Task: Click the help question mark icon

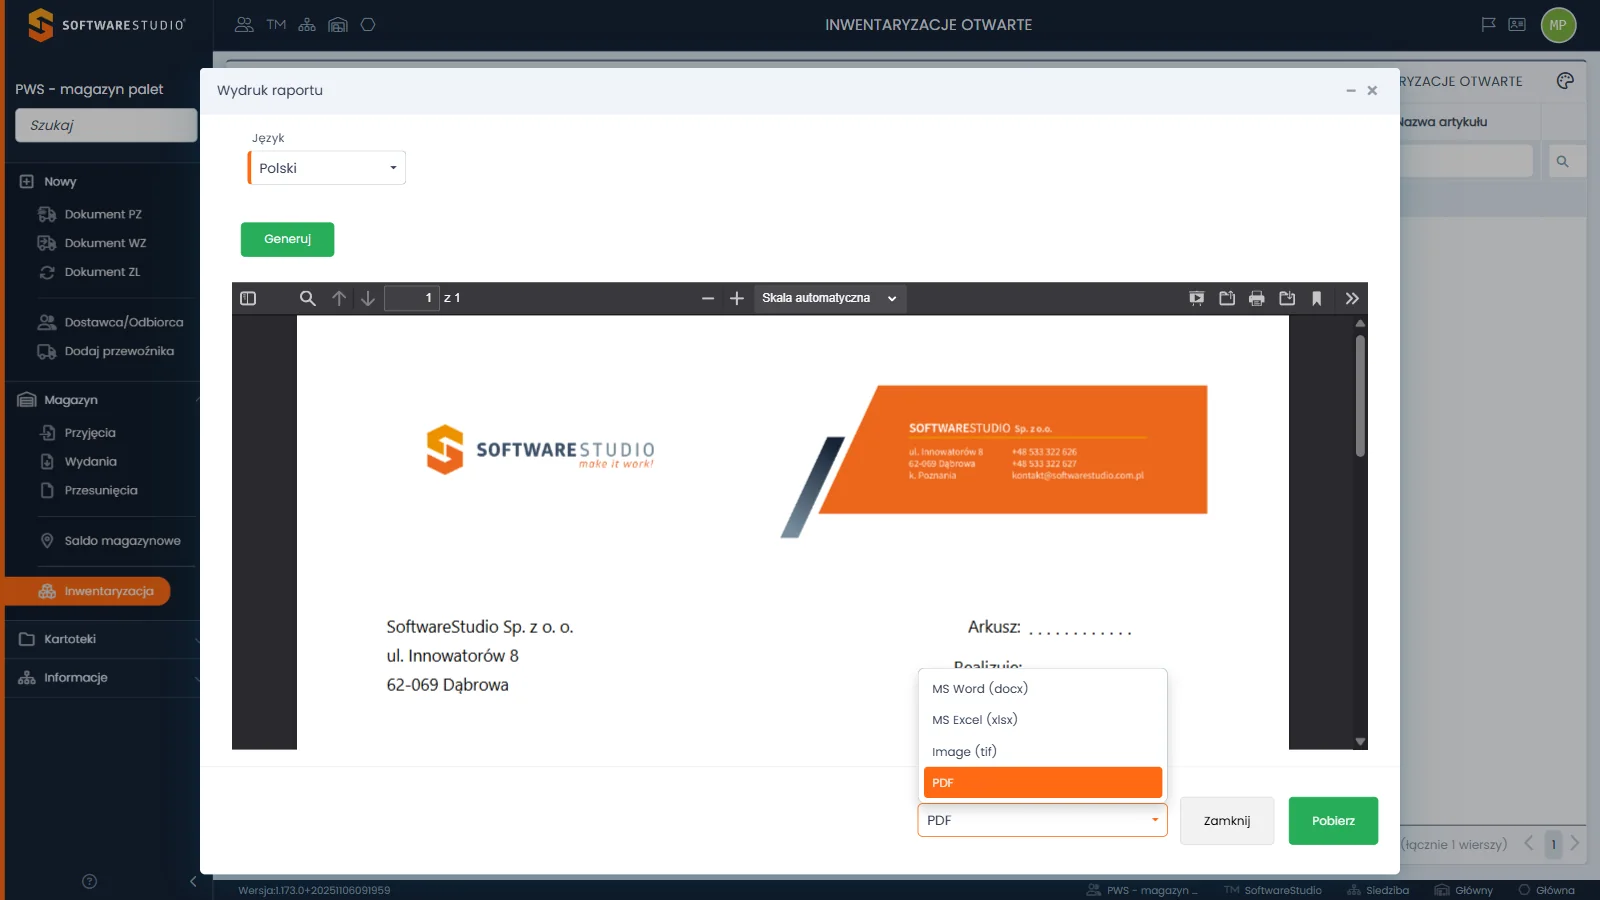Action: pos(89,881)
